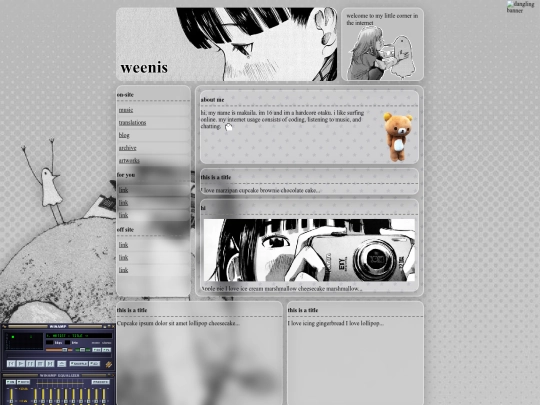Screen dimensions: 540x405
Task: Toggle the PL playlist button in Winamp
Action: click(106, 350)
